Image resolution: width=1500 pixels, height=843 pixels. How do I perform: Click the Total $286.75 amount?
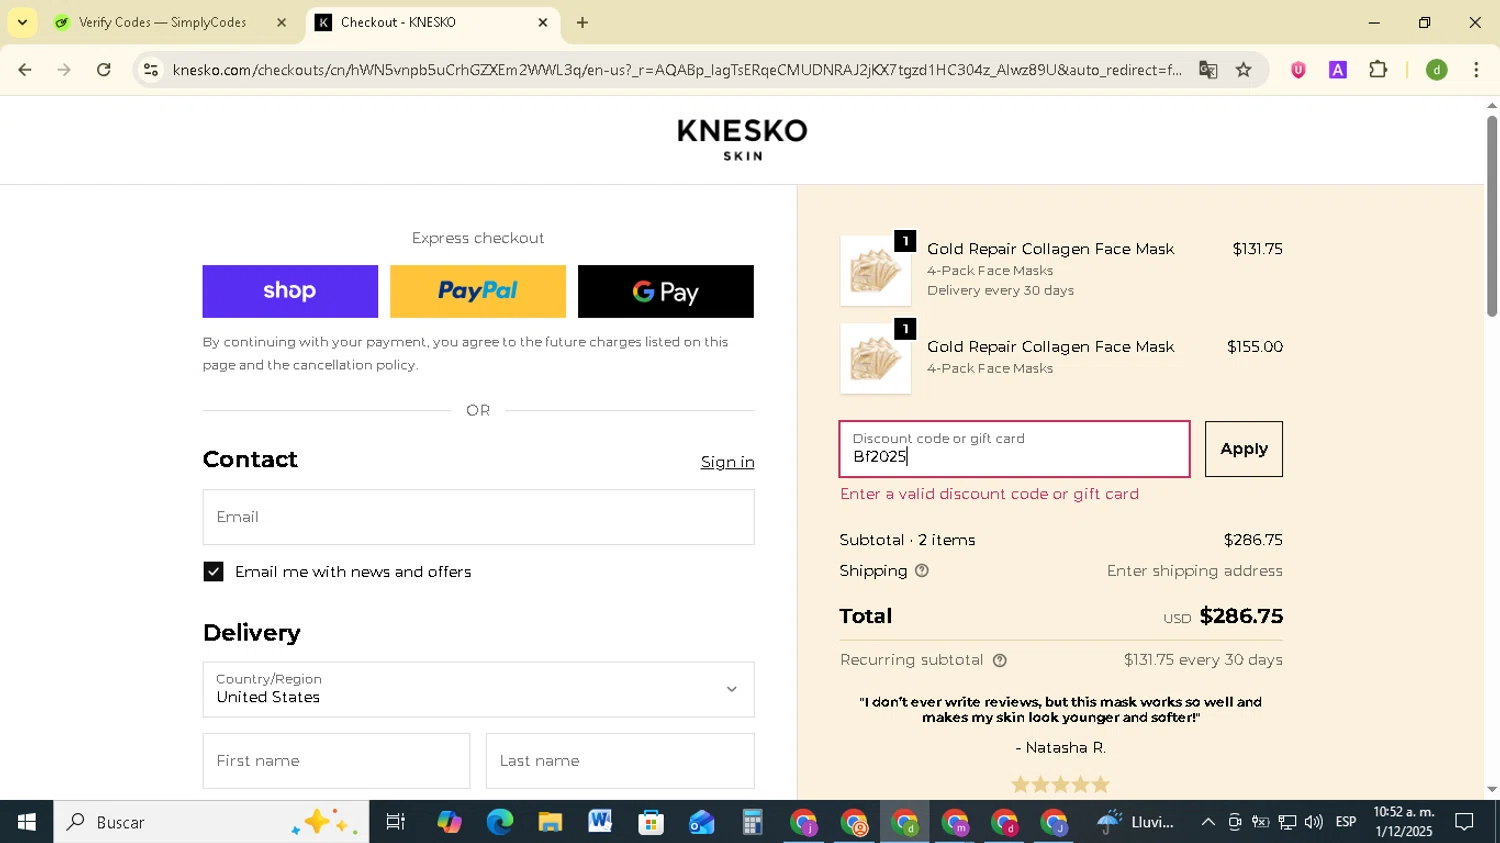click(x=1241, y=616)
